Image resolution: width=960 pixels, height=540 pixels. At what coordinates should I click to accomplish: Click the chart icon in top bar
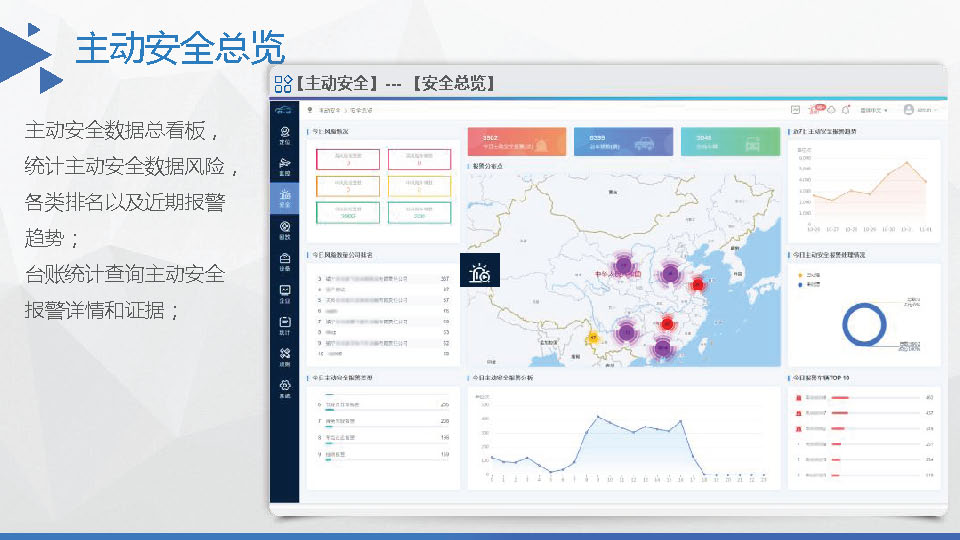pos(795,110)
